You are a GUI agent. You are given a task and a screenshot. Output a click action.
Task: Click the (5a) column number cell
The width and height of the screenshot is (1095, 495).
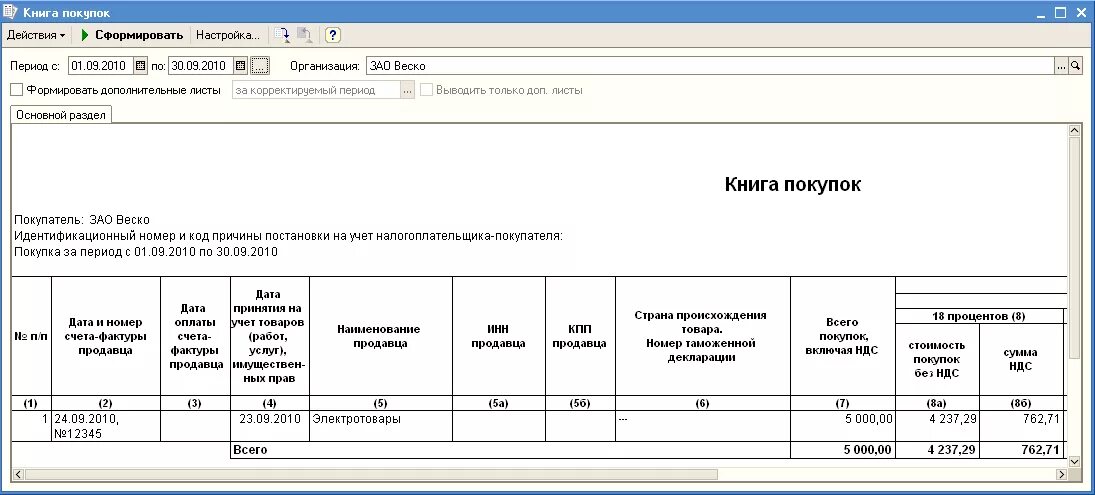point(499,404)
